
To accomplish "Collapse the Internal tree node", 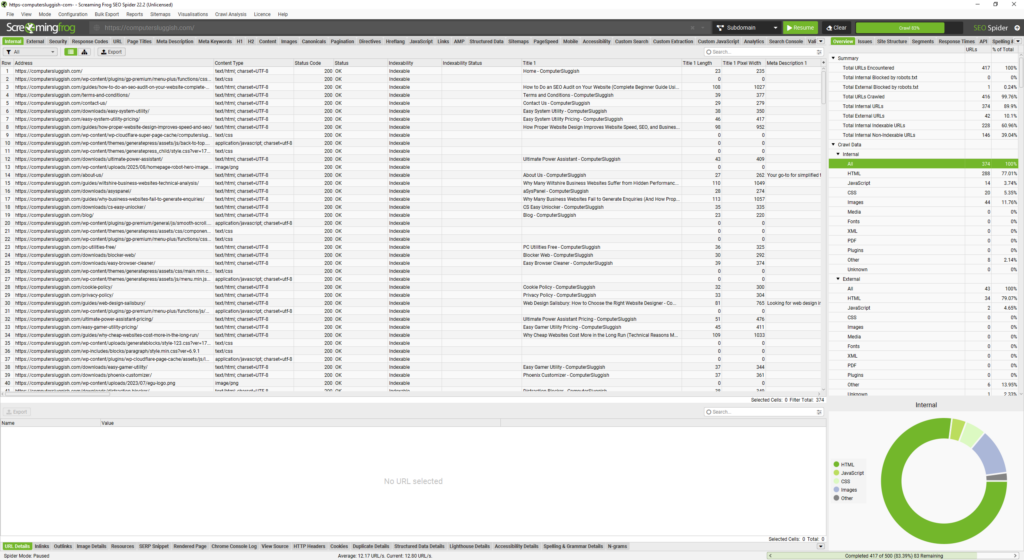I will point(839,154).
